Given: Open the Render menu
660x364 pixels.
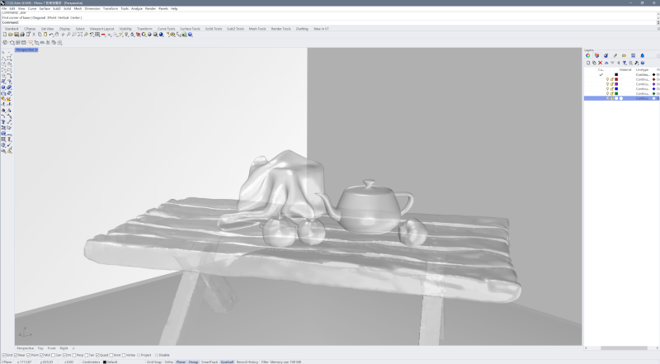Looking at the screenshot, I should (x=150, y=8).
